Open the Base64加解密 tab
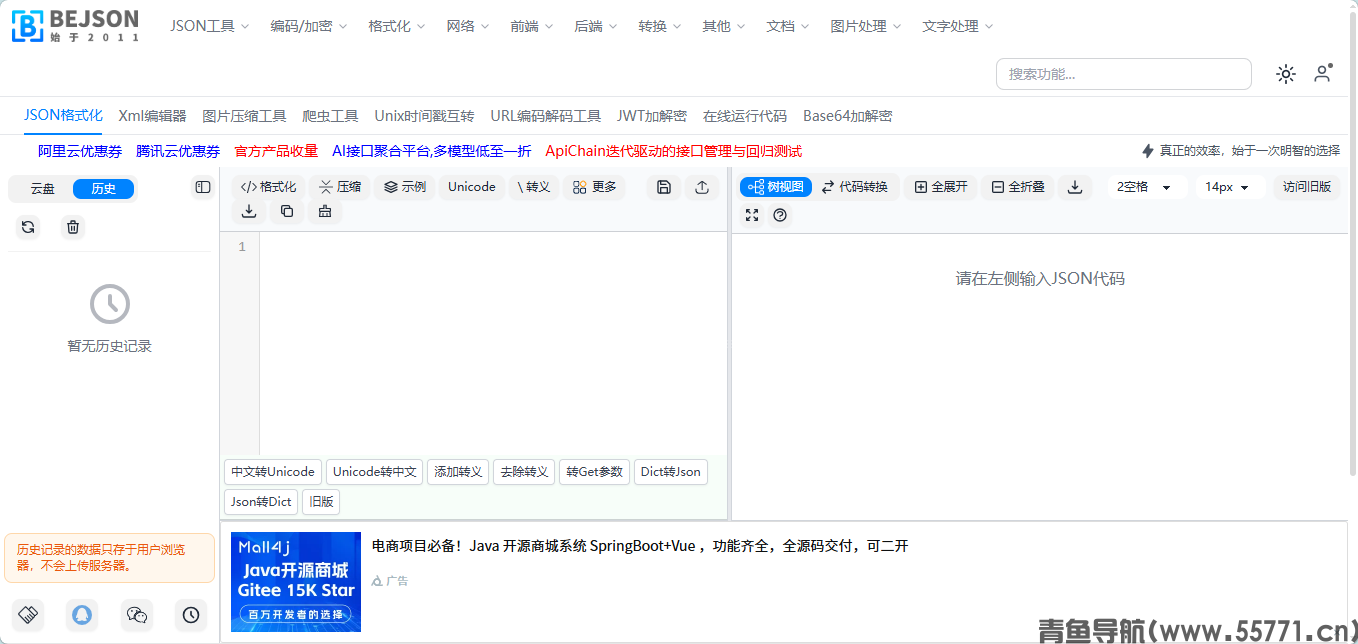The height and width of the screenshot is (644, 1358). click(x=848, y=116)
